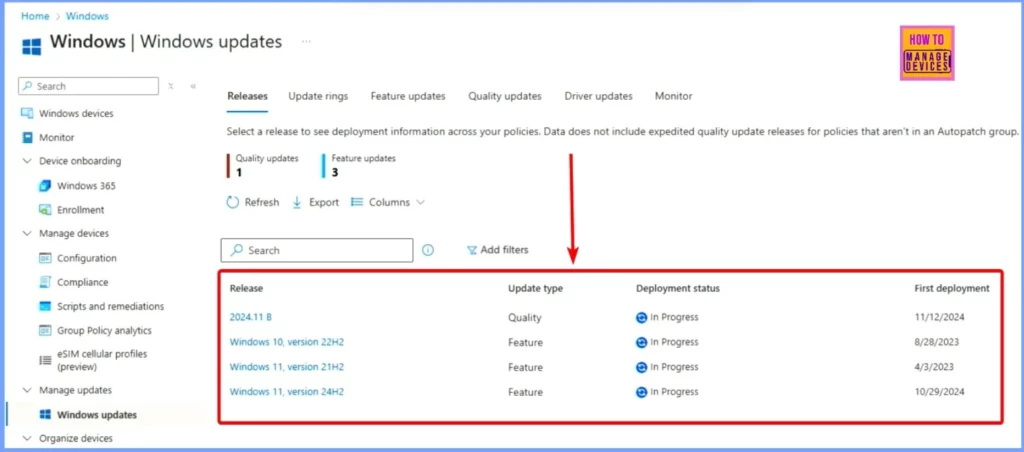Screen dimensions: 1024x452
Task: Sort by the Update type column header
Action: point(536,288)
